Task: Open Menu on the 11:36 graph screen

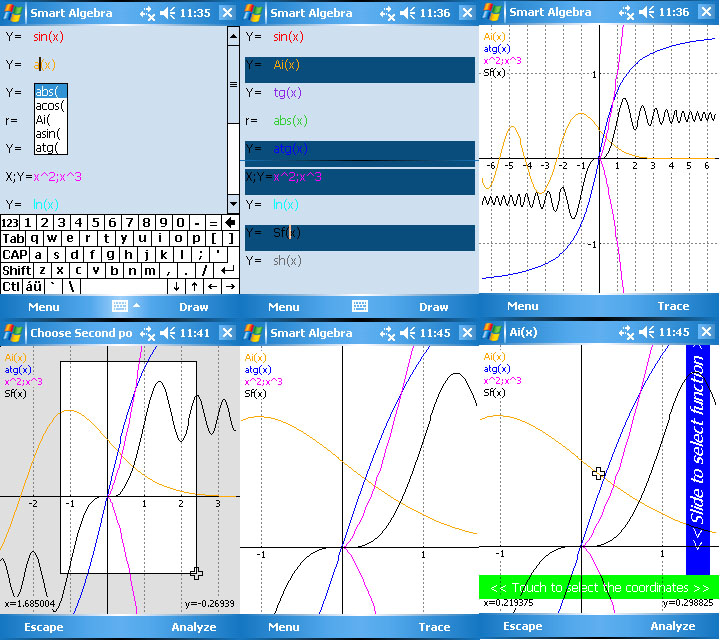Action: click(523, 306)
